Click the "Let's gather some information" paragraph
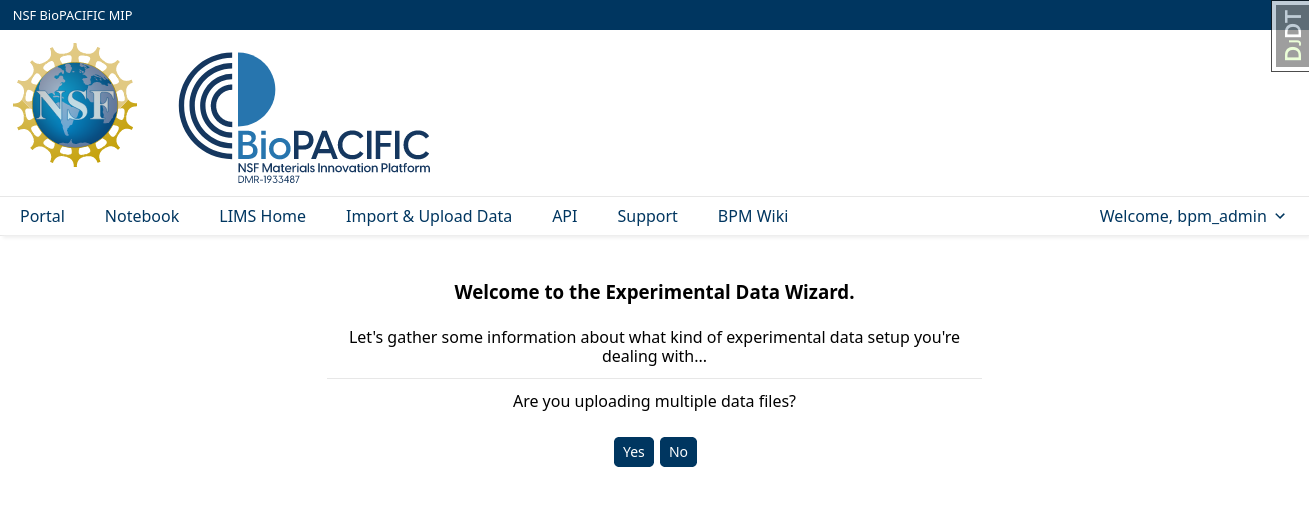The image size is (1309, 529). click(x=654, y=346)
